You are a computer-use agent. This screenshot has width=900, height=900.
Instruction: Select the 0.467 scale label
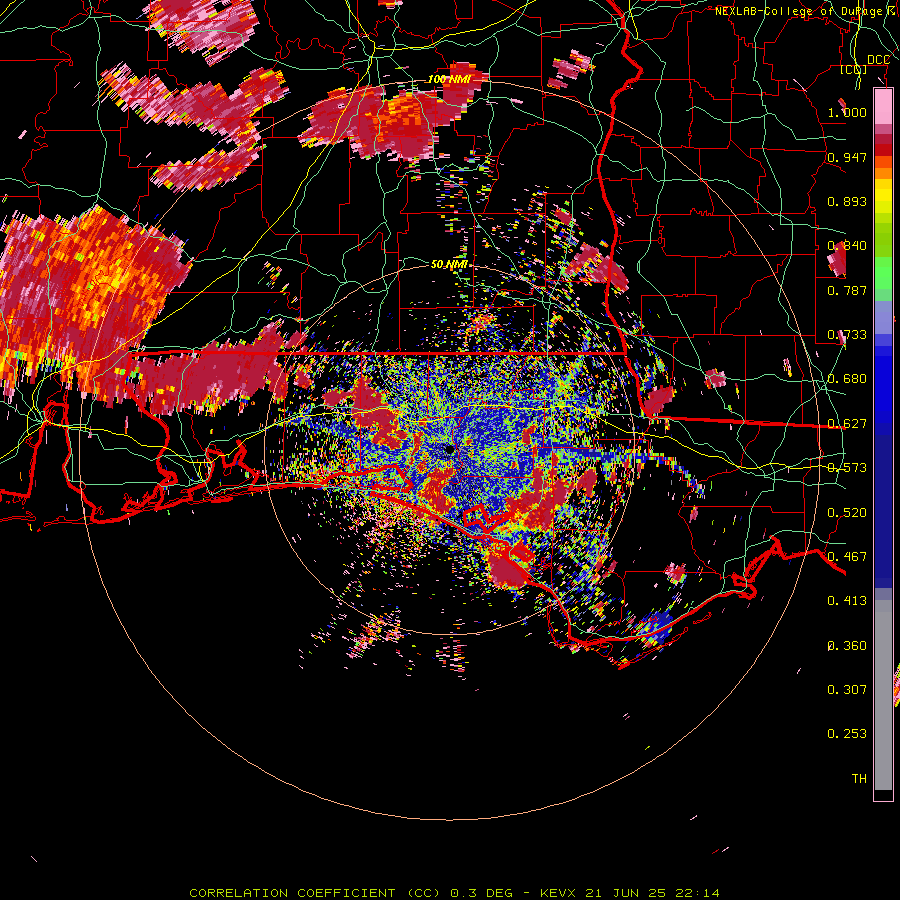click(847, 557)
